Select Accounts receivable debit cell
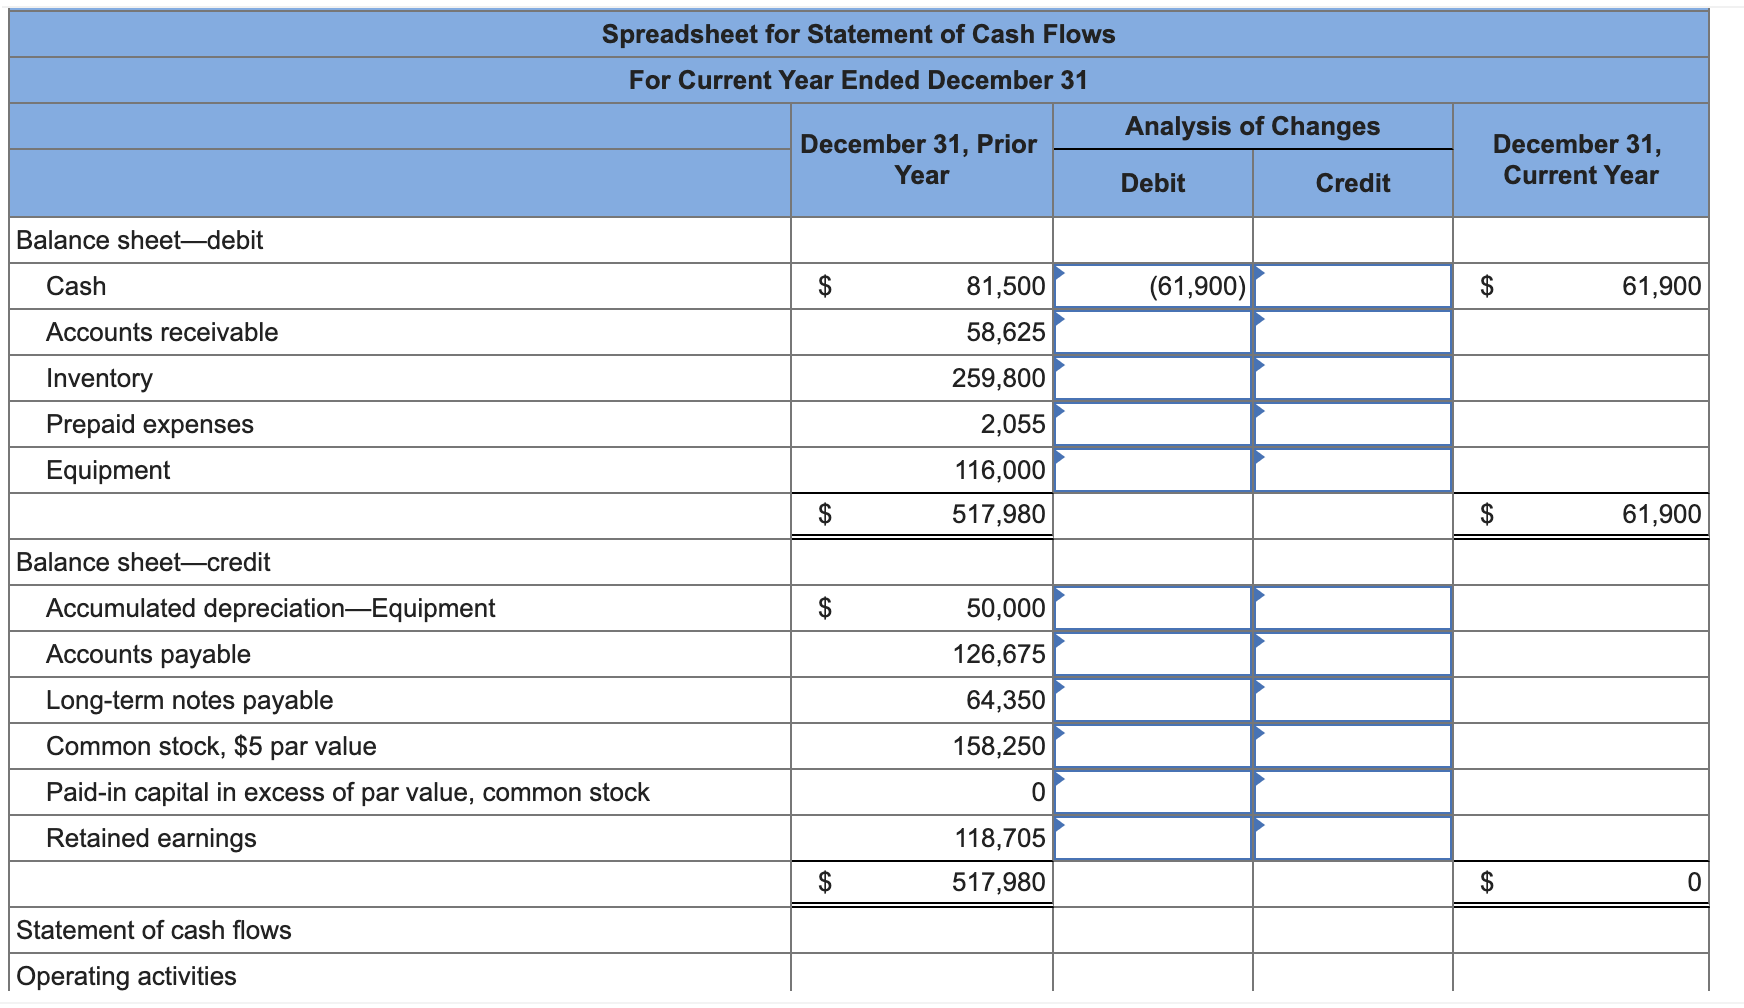Screen dimensions: 1744x1008 pyautogui.click(x=1153, y=332)
